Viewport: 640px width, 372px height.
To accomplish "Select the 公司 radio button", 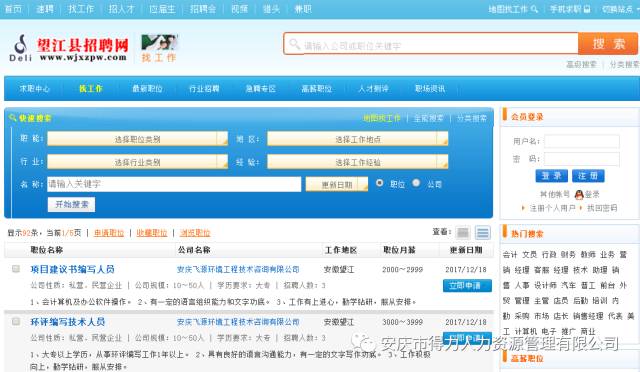I will (416, 183).
